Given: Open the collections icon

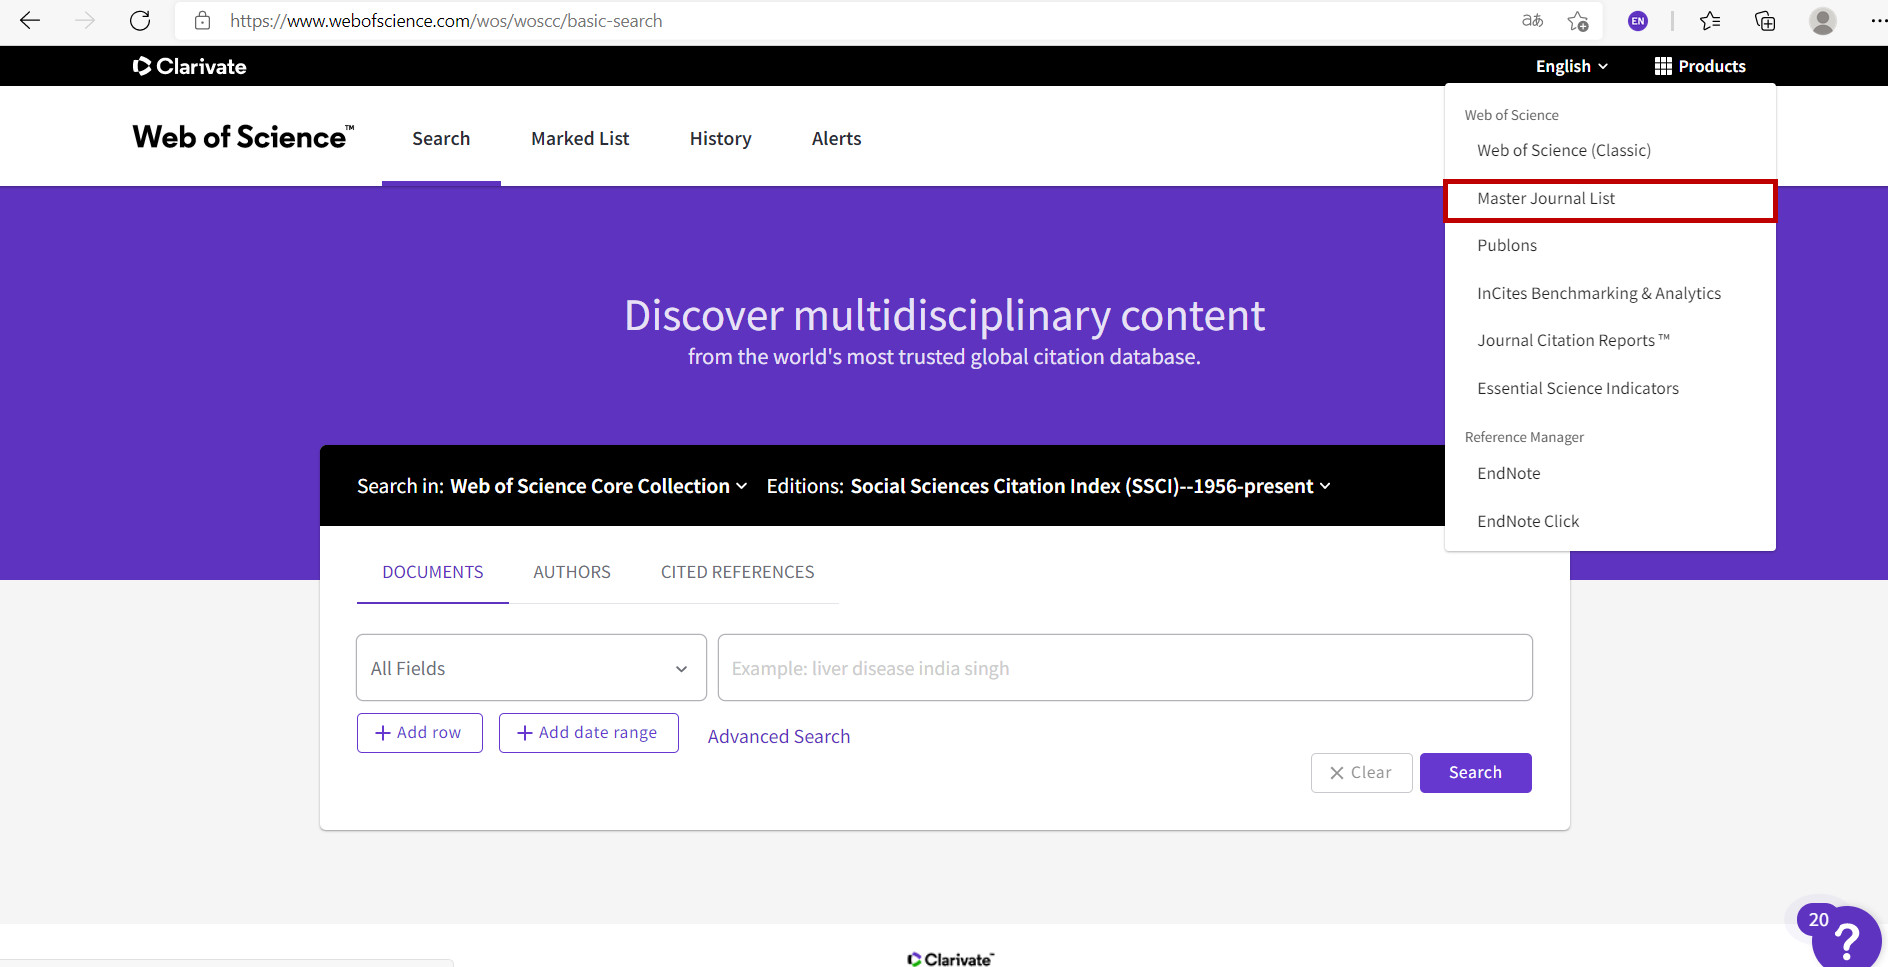Looking at the screenshot, I should point(1765,21).
